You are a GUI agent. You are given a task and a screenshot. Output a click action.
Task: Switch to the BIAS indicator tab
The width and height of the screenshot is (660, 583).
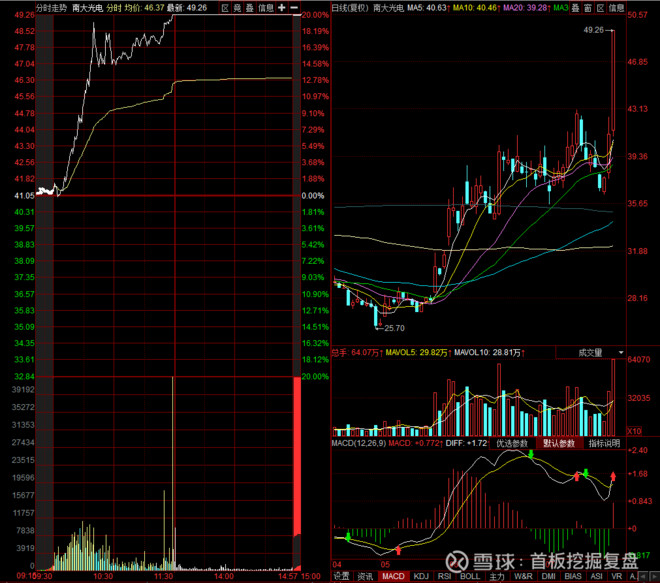573,576
